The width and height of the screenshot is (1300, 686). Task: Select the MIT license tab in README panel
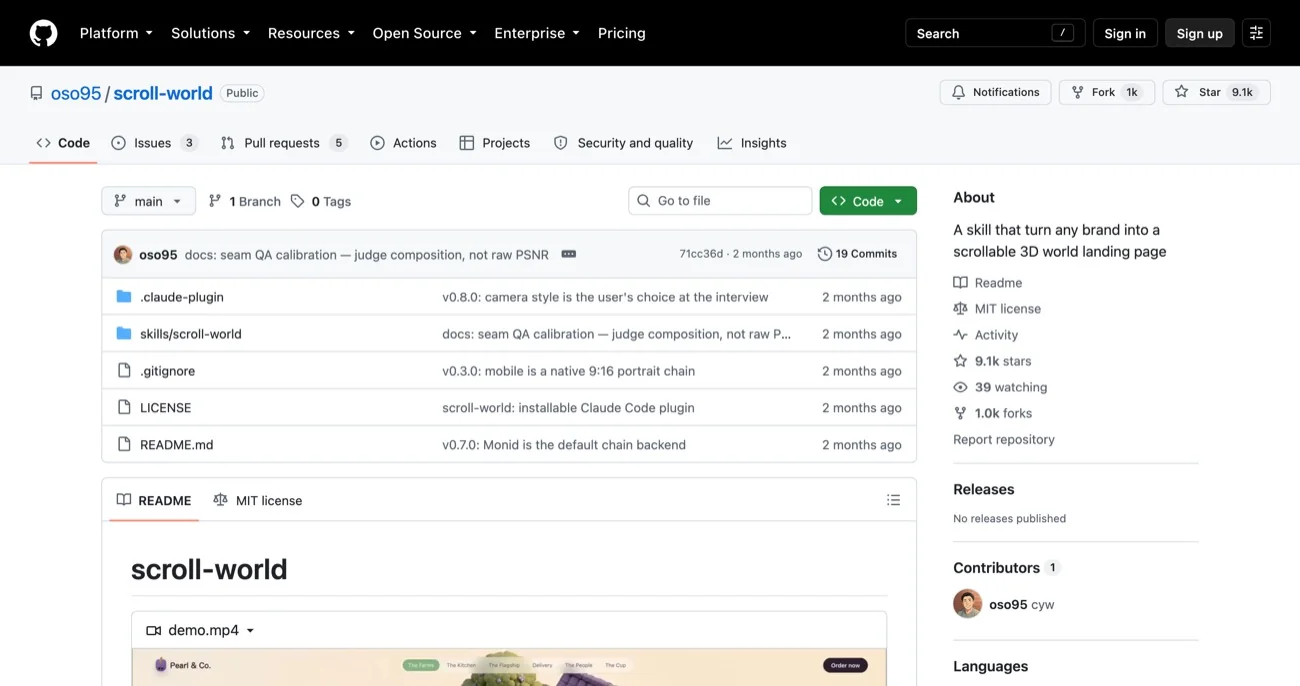tap(258, 500)
